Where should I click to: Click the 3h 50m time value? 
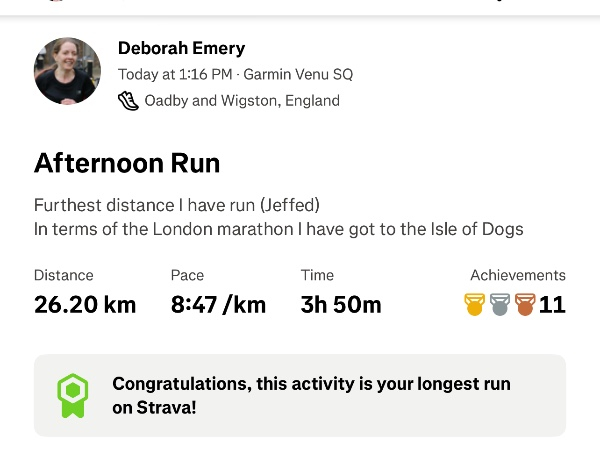coord(341,304)
